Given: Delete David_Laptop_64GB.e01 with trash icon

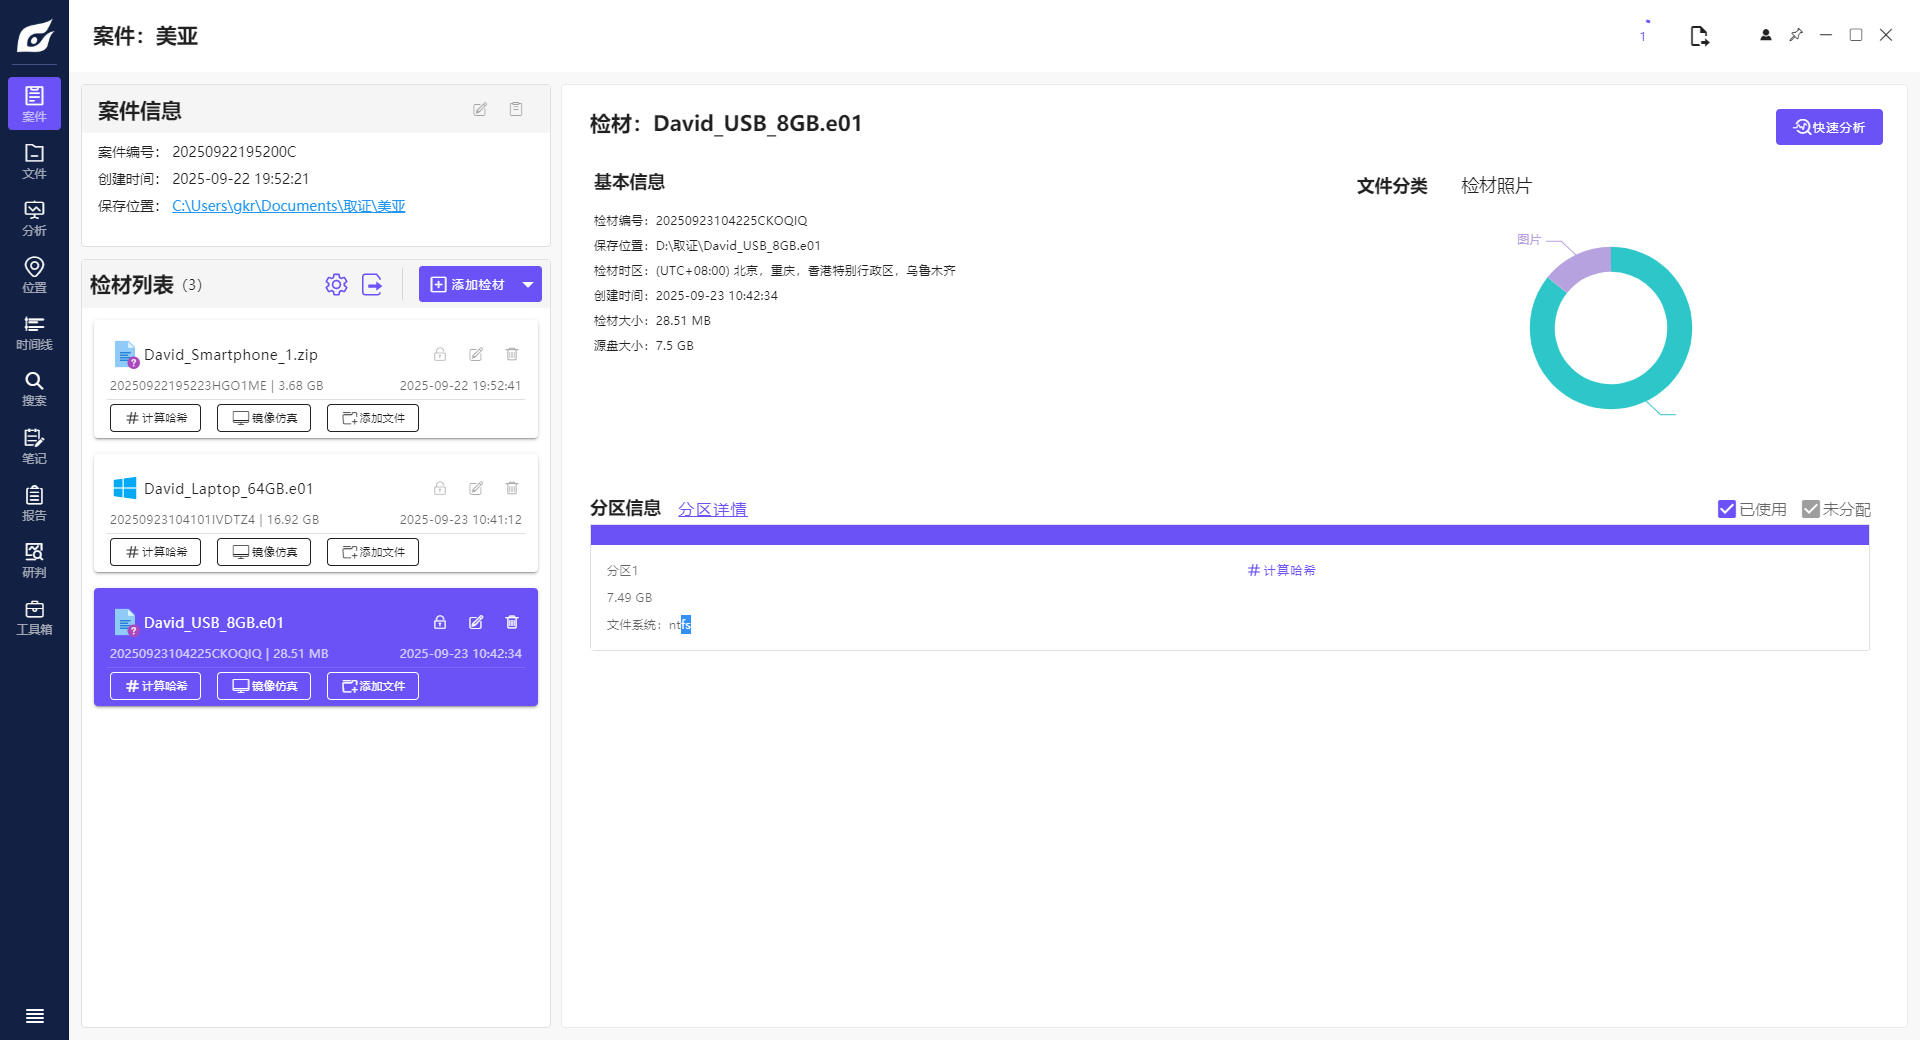Looking at the screenshot, I should point(512,488).
